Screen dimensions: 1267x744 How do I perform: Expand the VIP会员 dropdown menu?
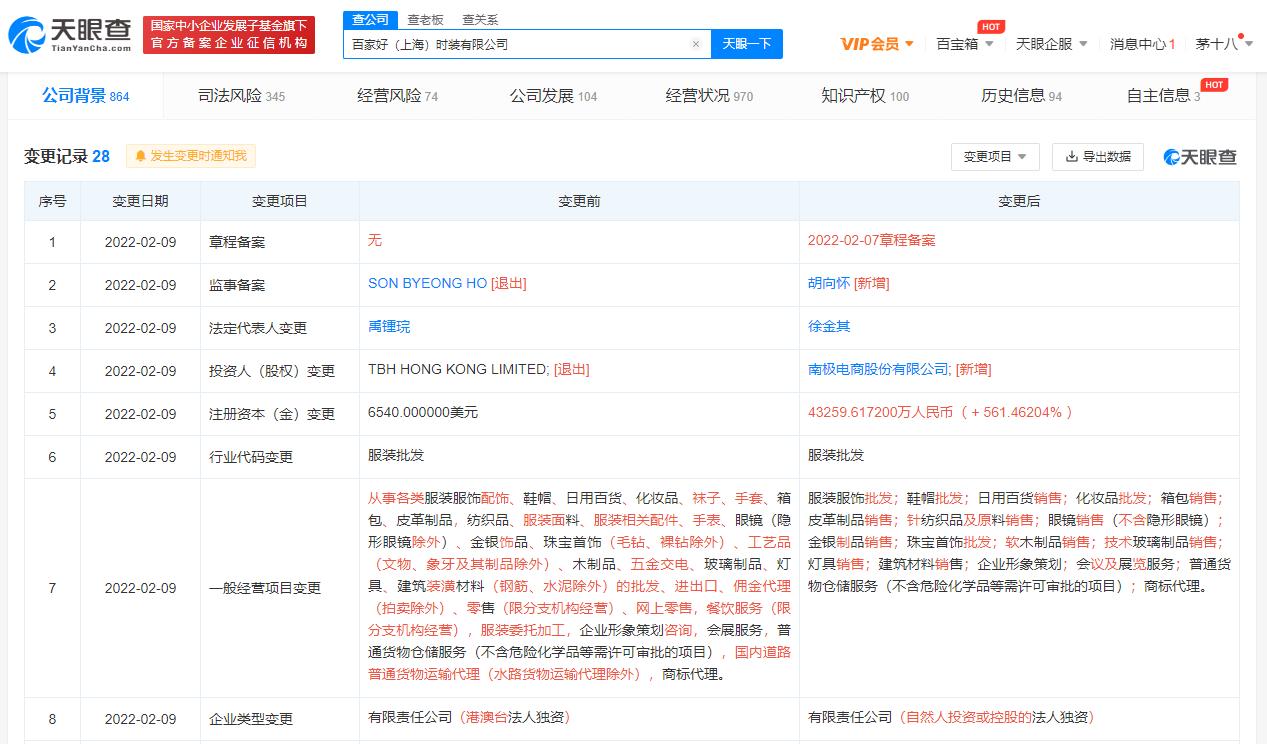click(x=877, y=44)
